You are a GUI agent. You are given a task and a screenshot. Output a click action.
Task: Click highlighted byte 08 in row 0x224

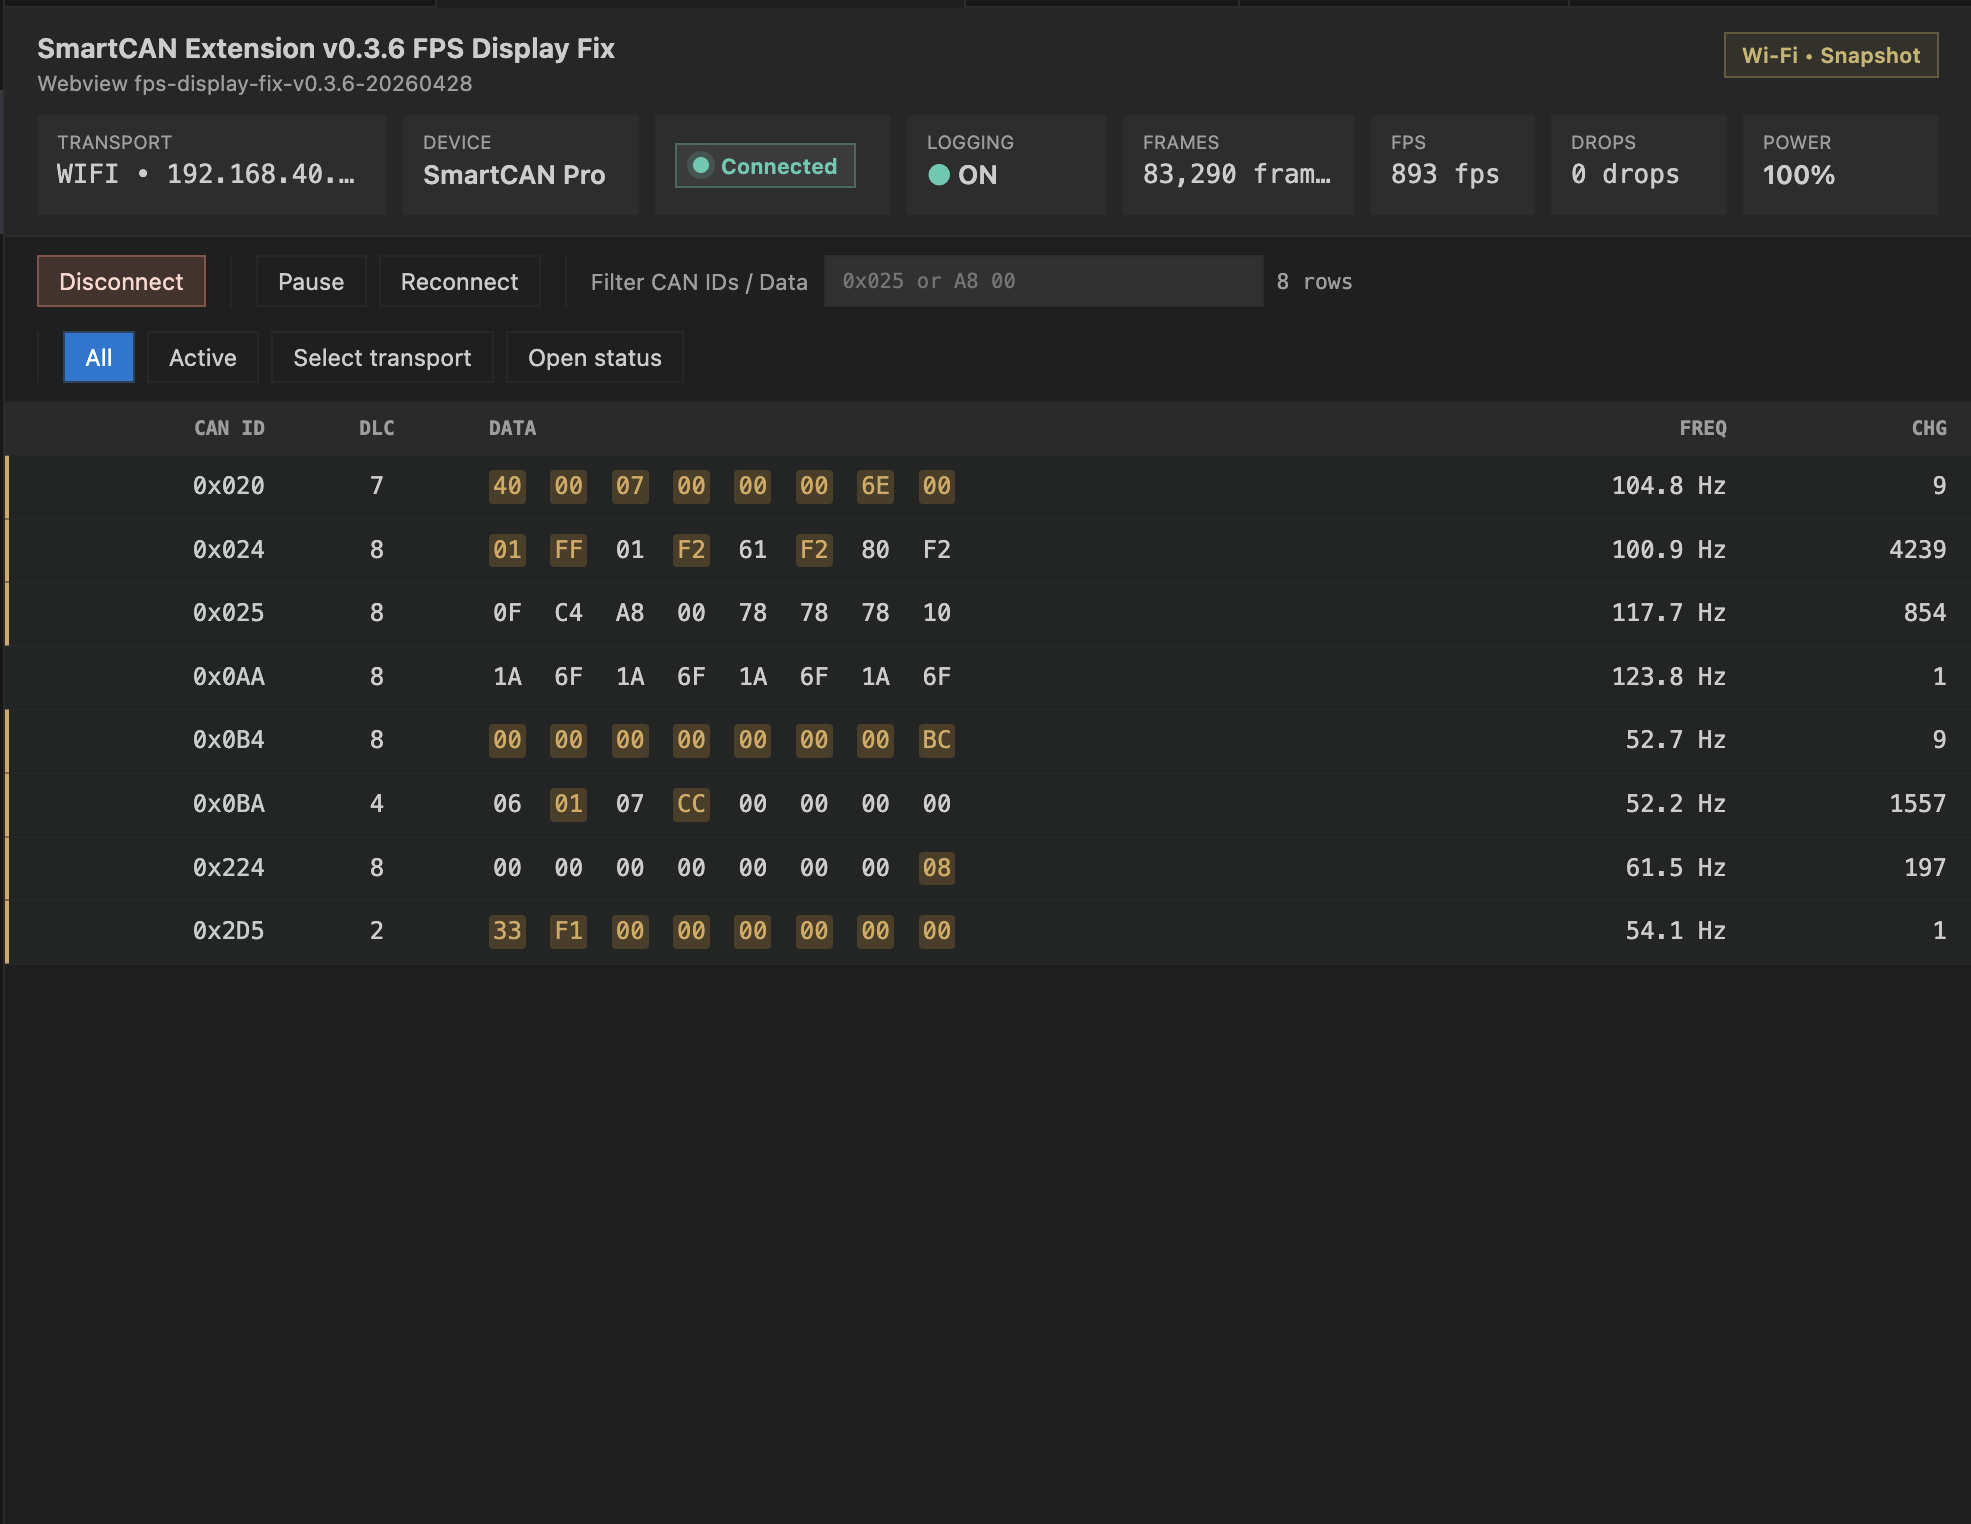coord(936,867)
